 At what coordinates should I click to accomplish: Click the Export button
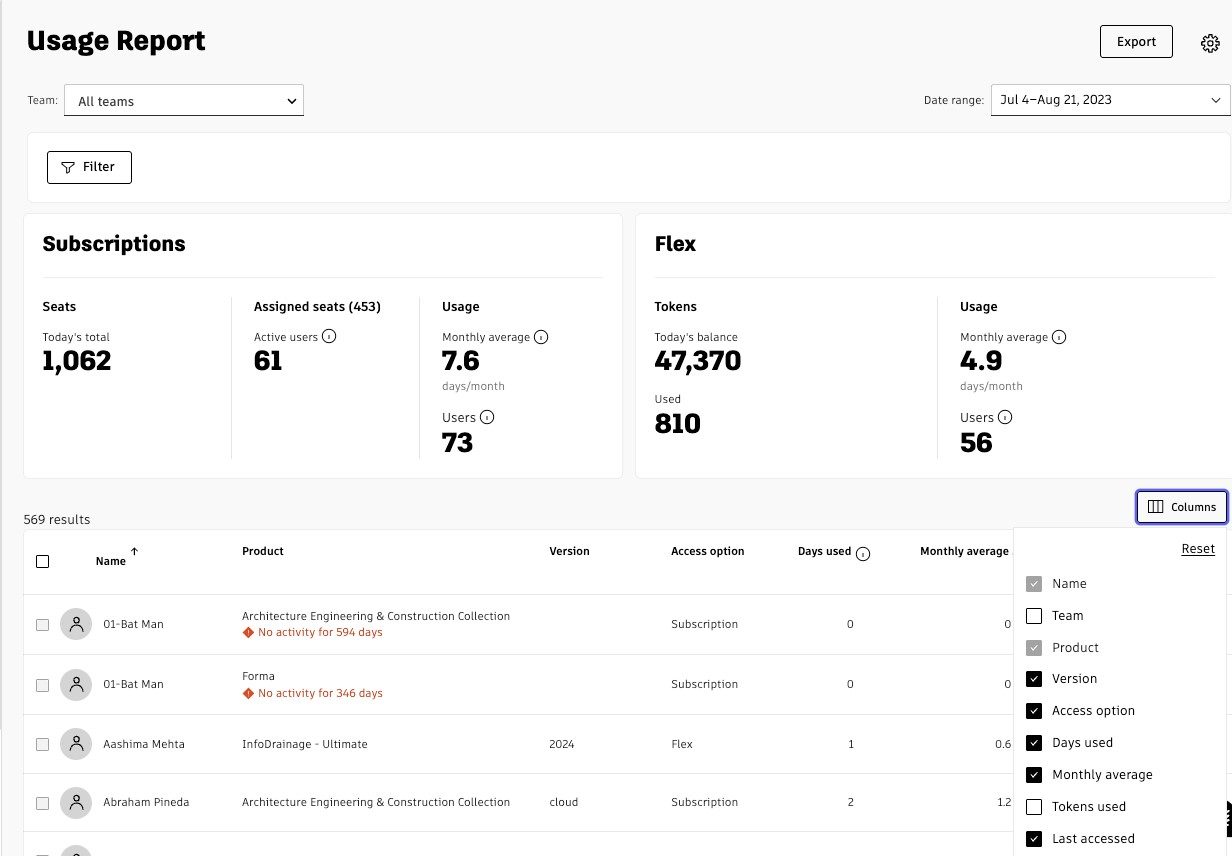pyautogui.click(x=1136, y=41)
